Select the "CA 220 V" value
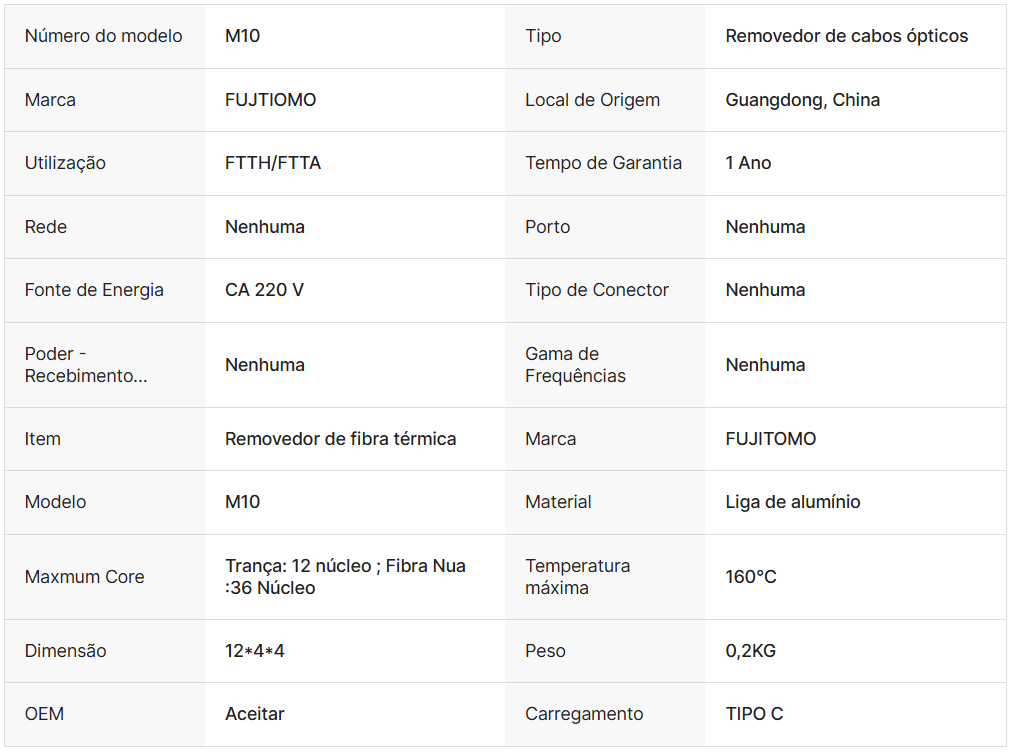Image resolution: width=1010 pixels, height=752 pixels. click(264, 290)
